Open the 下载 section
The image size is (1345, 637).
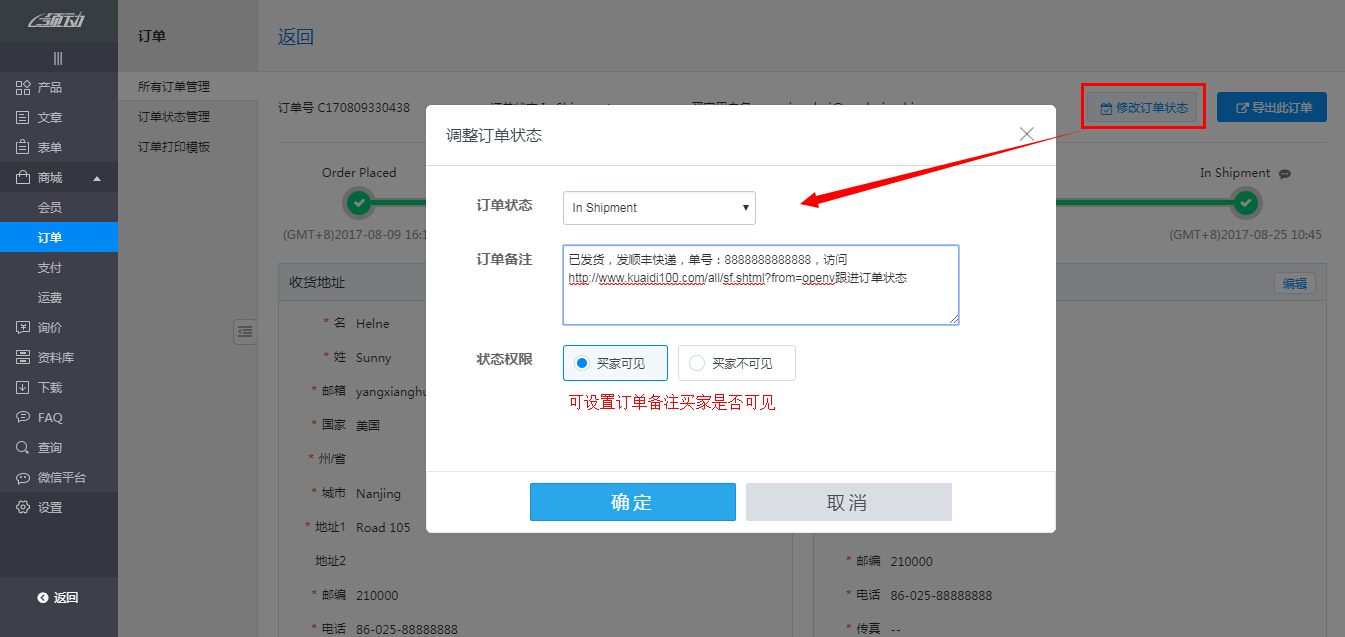tap(45, 387)
